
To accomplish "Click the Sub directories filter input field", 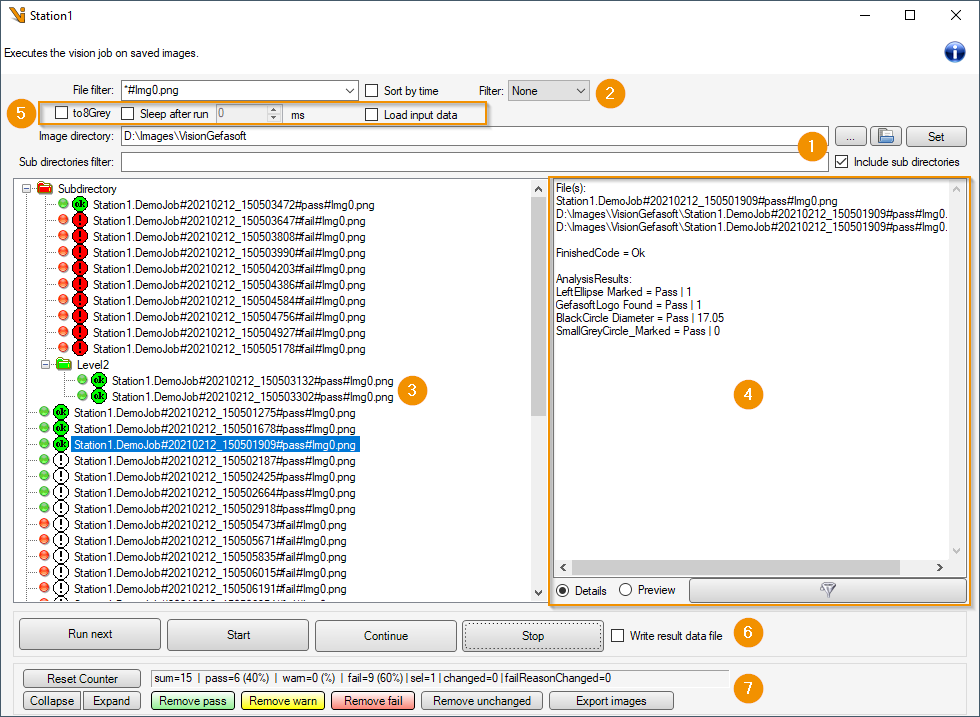I will click(474, 162).
